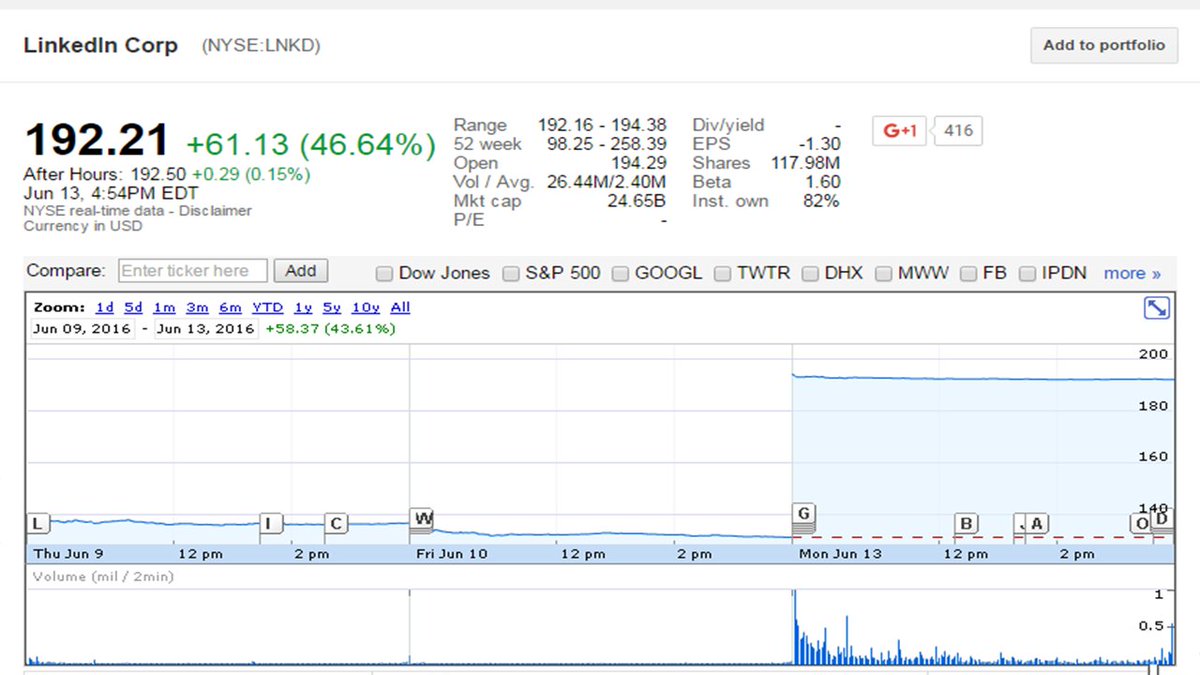Click the start date Jun 09, 2016 field
This screenshot has width=1200, height=675.
tap(82, 328)
